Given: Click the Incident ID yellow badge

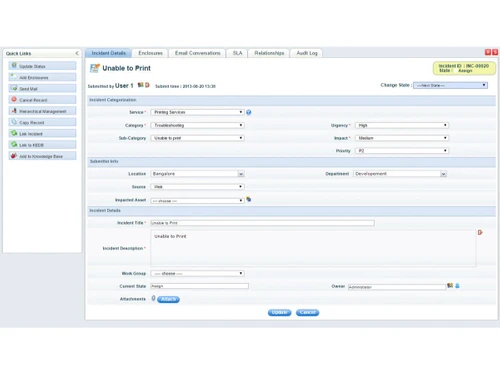Looking at the screenshot, I should click(x=464, y=68).
